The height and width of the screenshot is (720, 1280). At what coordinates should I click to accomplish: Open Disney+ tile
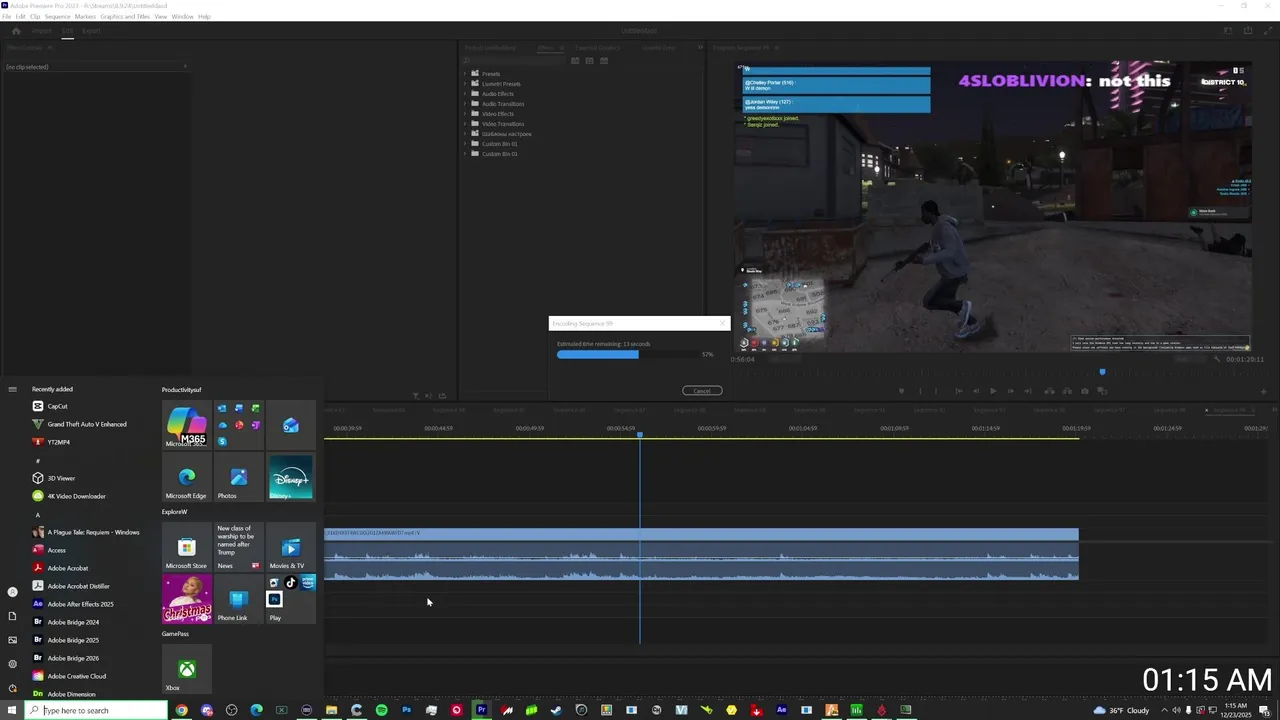[291, 477]
